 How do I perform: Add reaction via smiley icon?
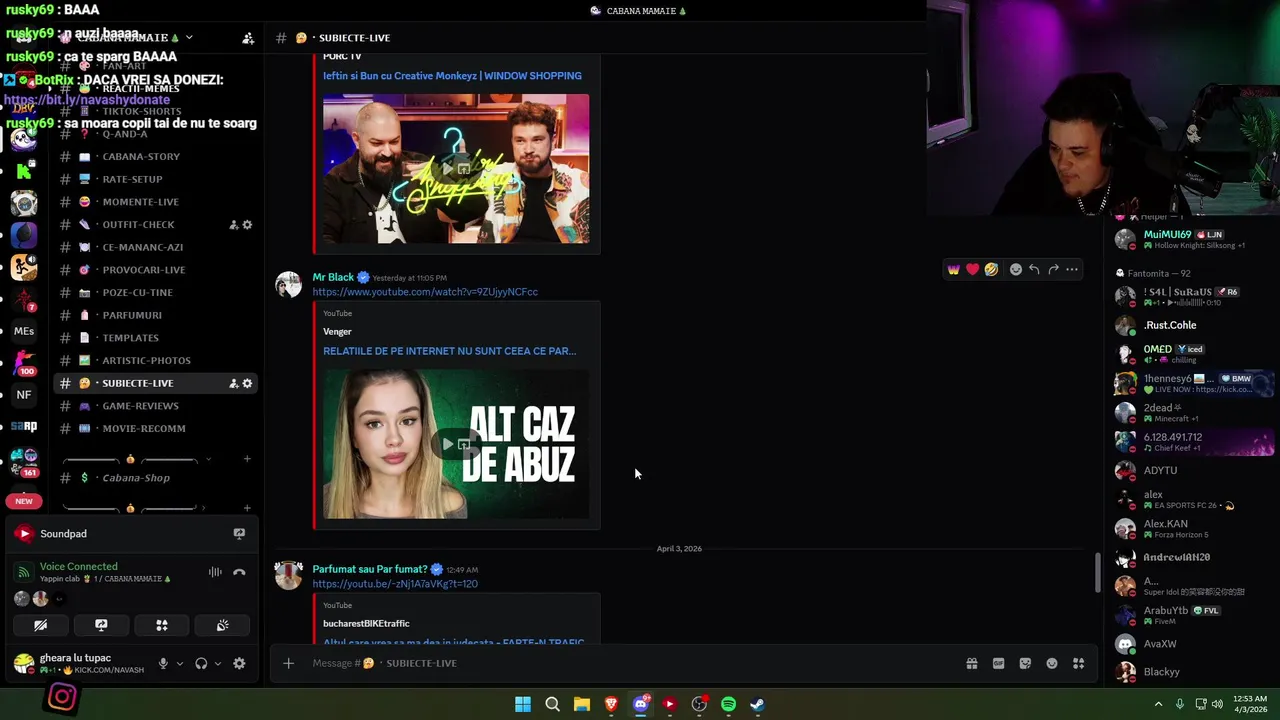1016,269
